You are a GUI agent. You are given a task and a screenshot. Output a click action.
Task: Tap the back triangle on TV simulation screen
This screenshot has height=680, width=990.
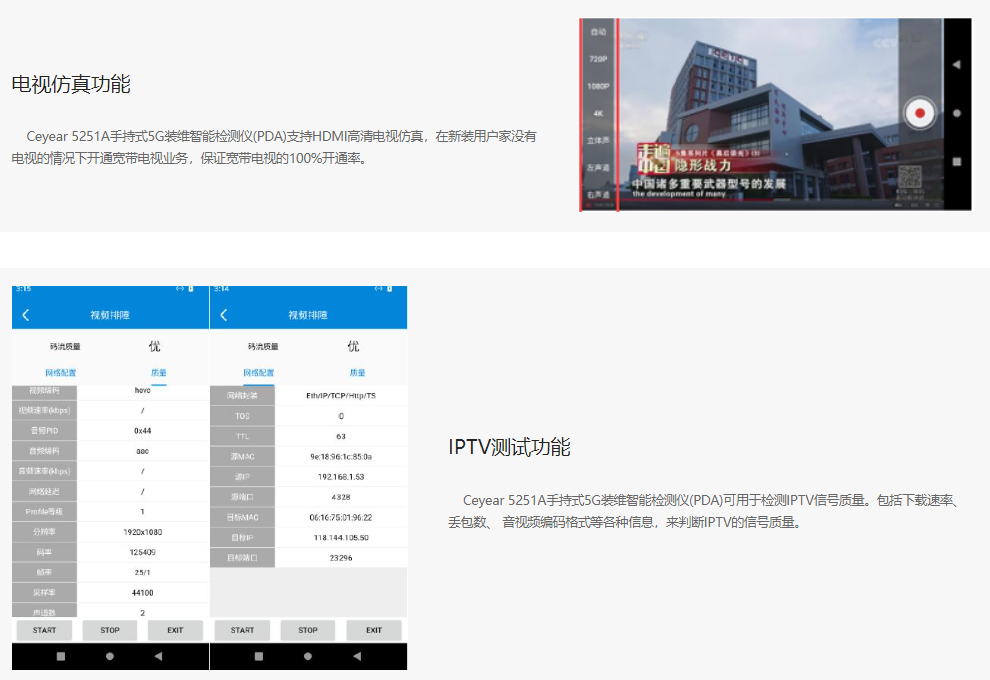(x=956, y=65)
